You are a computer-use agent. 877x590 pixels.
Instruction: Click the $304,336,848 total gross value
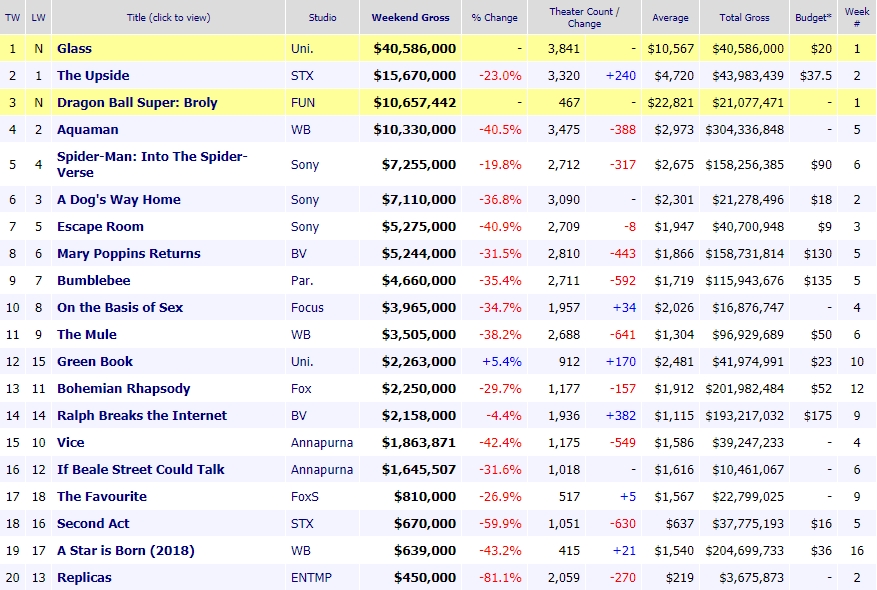(744, 130)
